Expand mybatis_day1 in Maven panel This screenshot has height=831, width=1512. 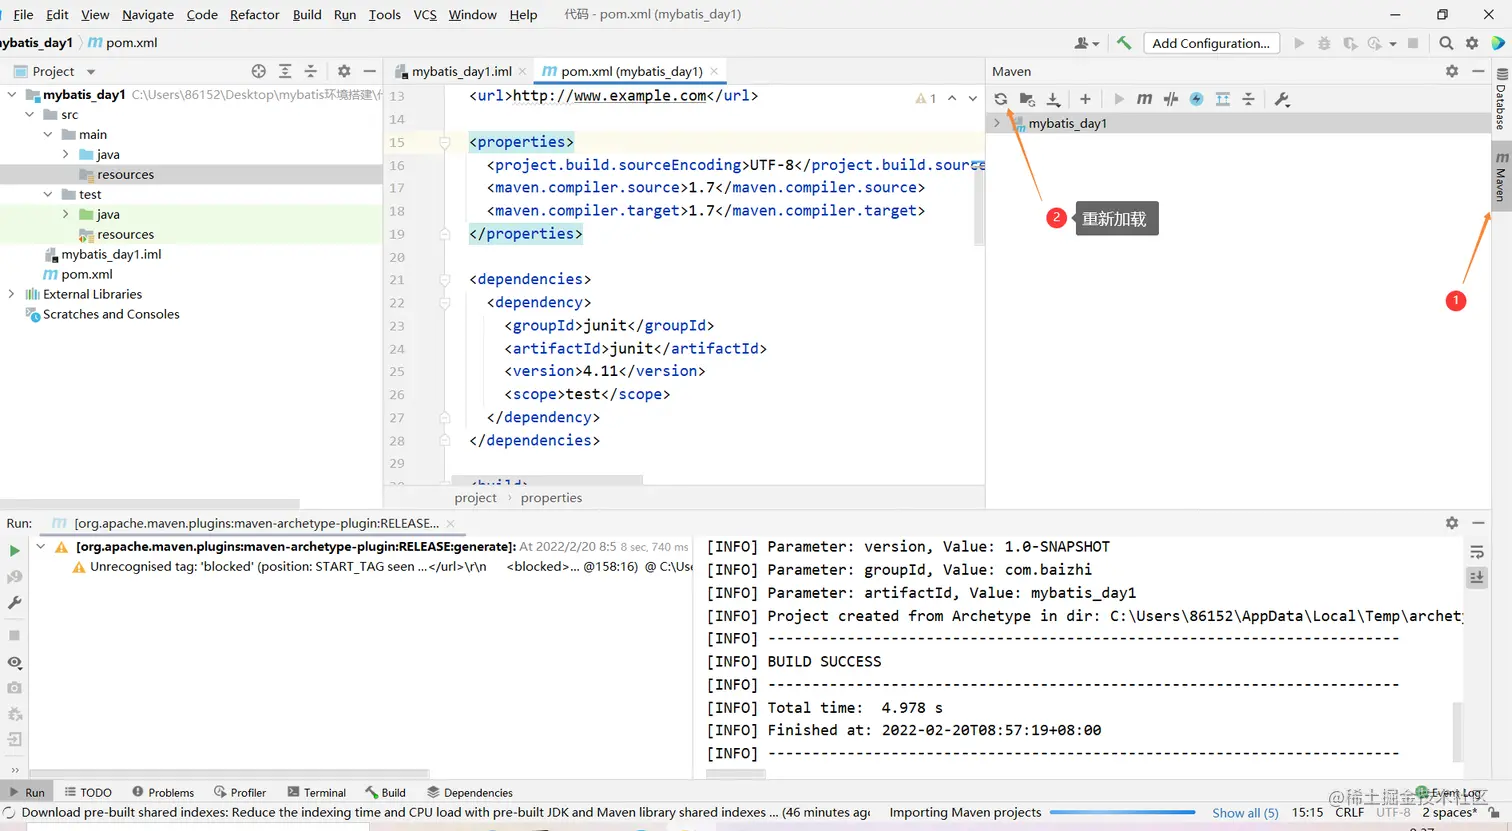point(997,123)
